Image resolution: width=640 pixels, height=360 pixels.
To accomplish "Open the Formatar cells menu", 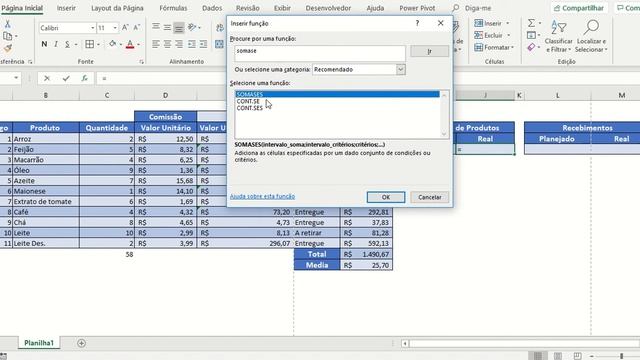I will point(494,48).
